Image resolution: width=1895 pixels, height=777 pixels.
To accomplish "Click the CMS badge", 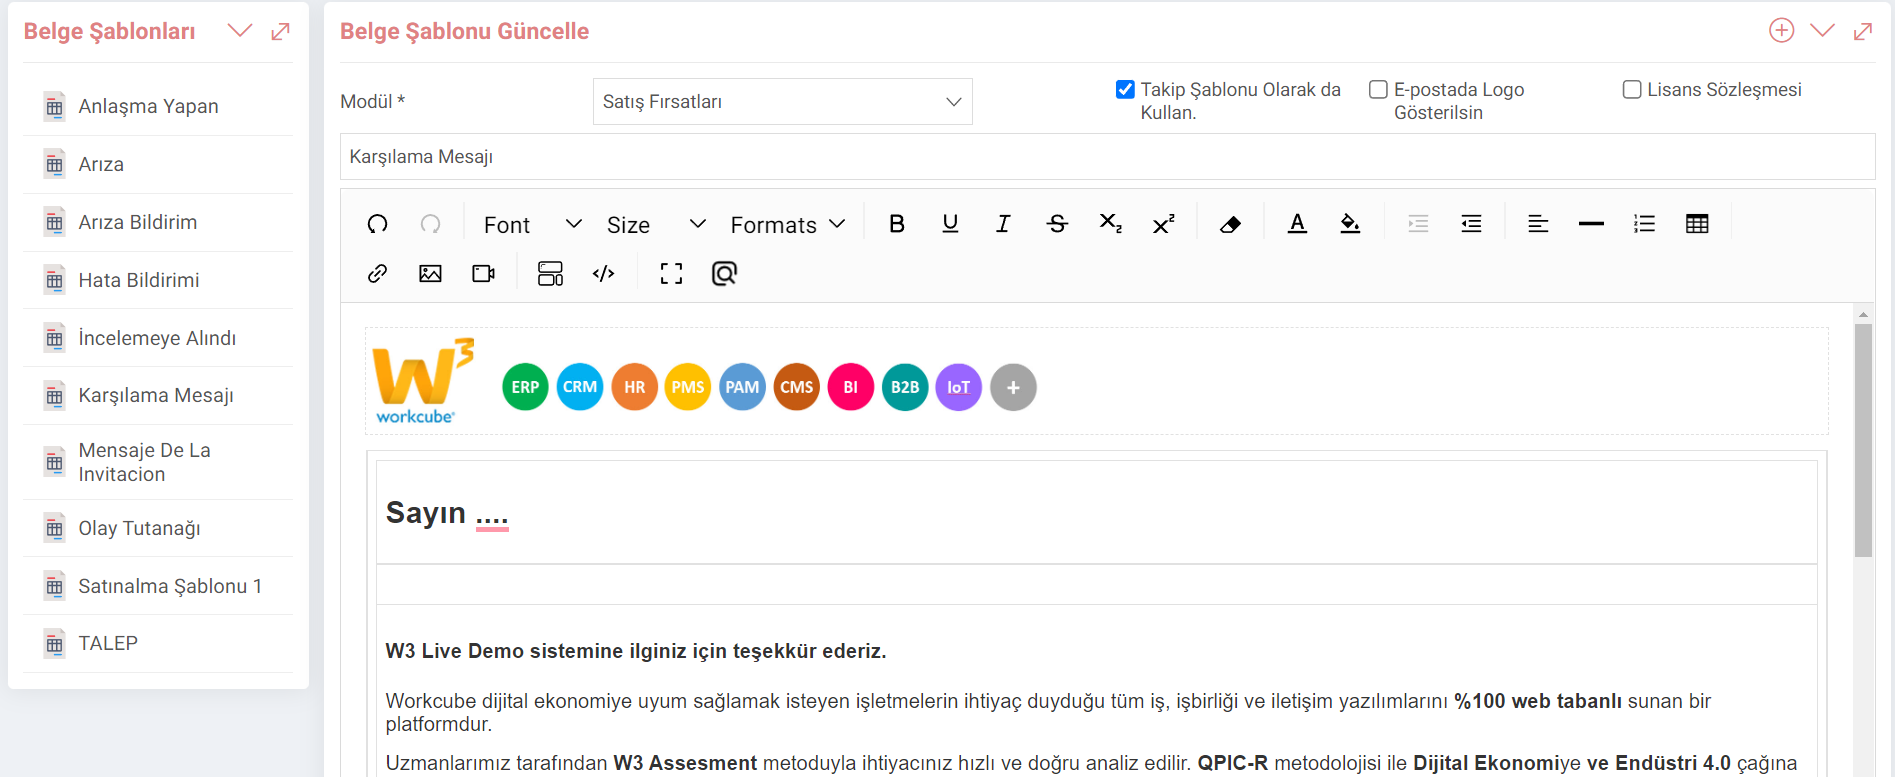I will tap(797, 387).
